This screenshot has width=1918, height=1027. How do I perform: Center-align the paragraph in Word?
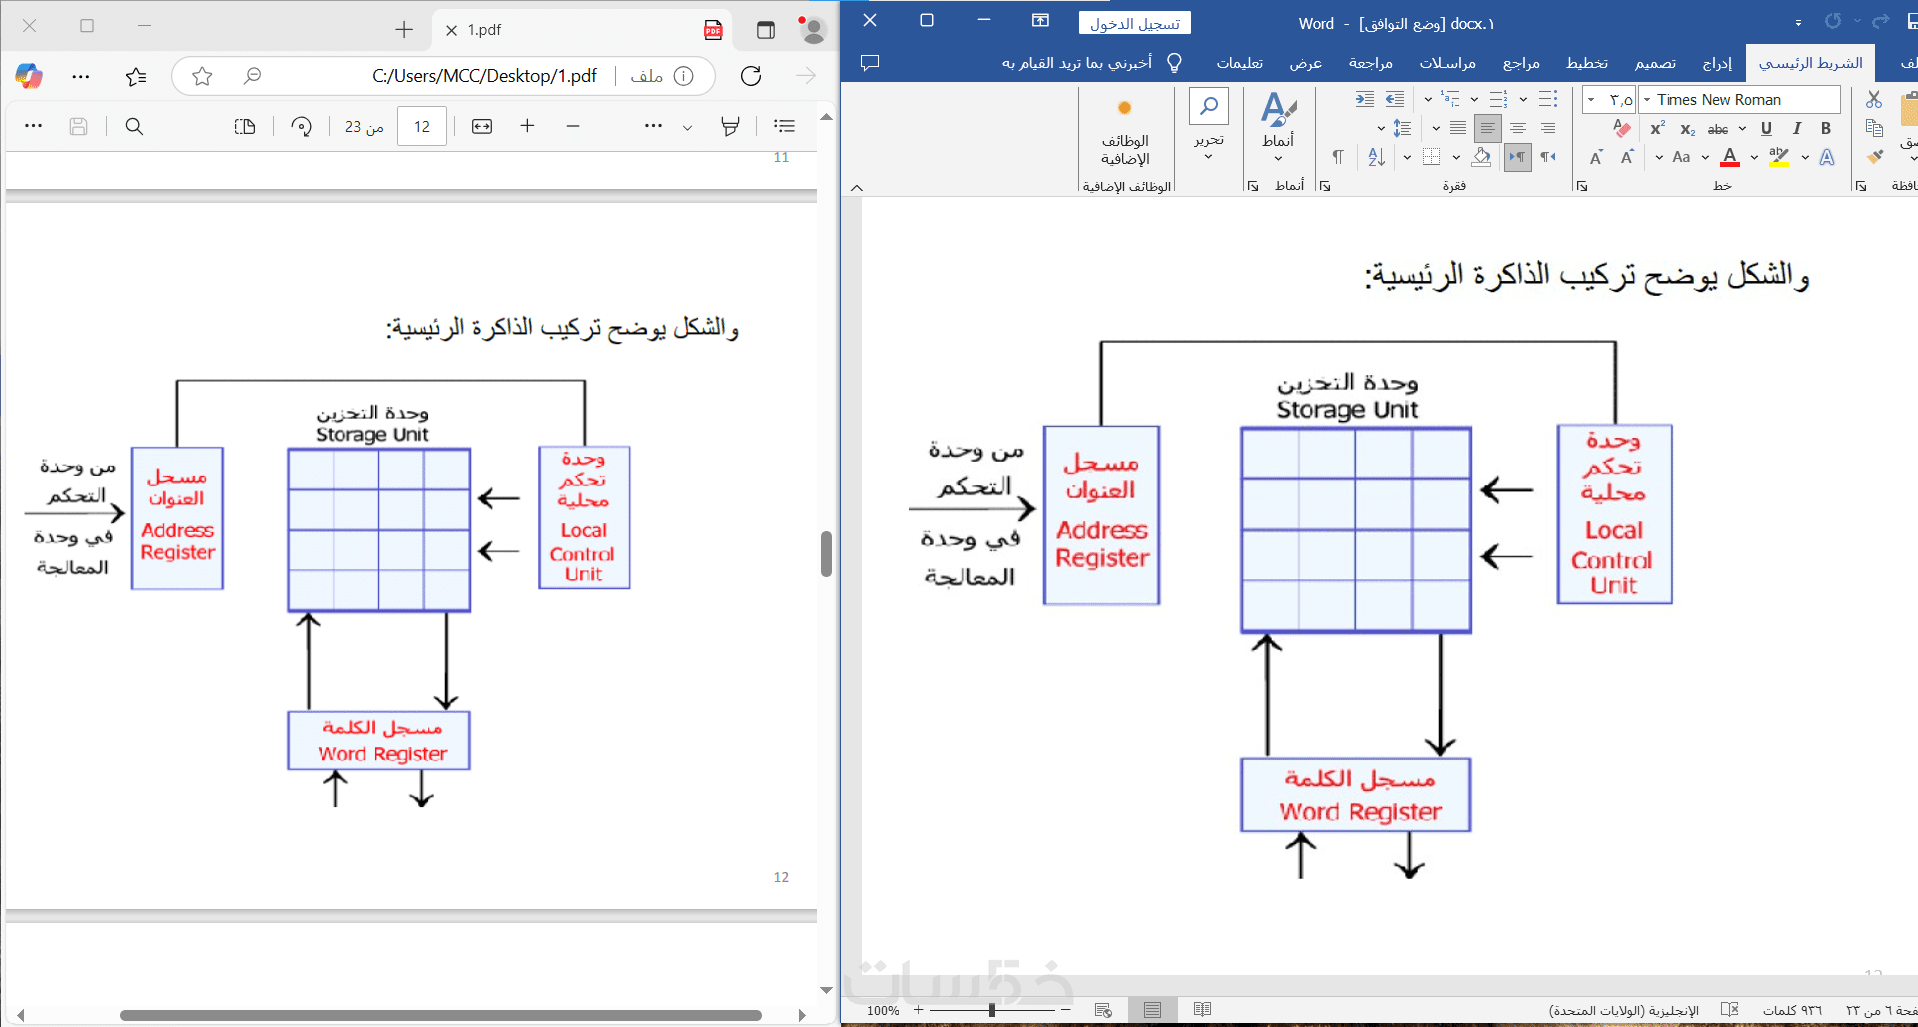[1518, 128]
